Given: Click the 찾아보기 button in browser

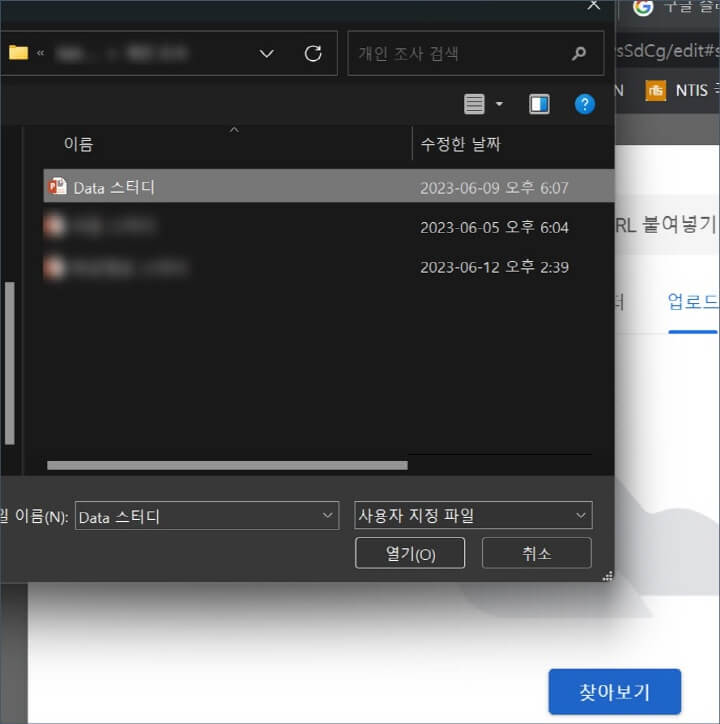Looking at the screenshot, I should 615,692.
